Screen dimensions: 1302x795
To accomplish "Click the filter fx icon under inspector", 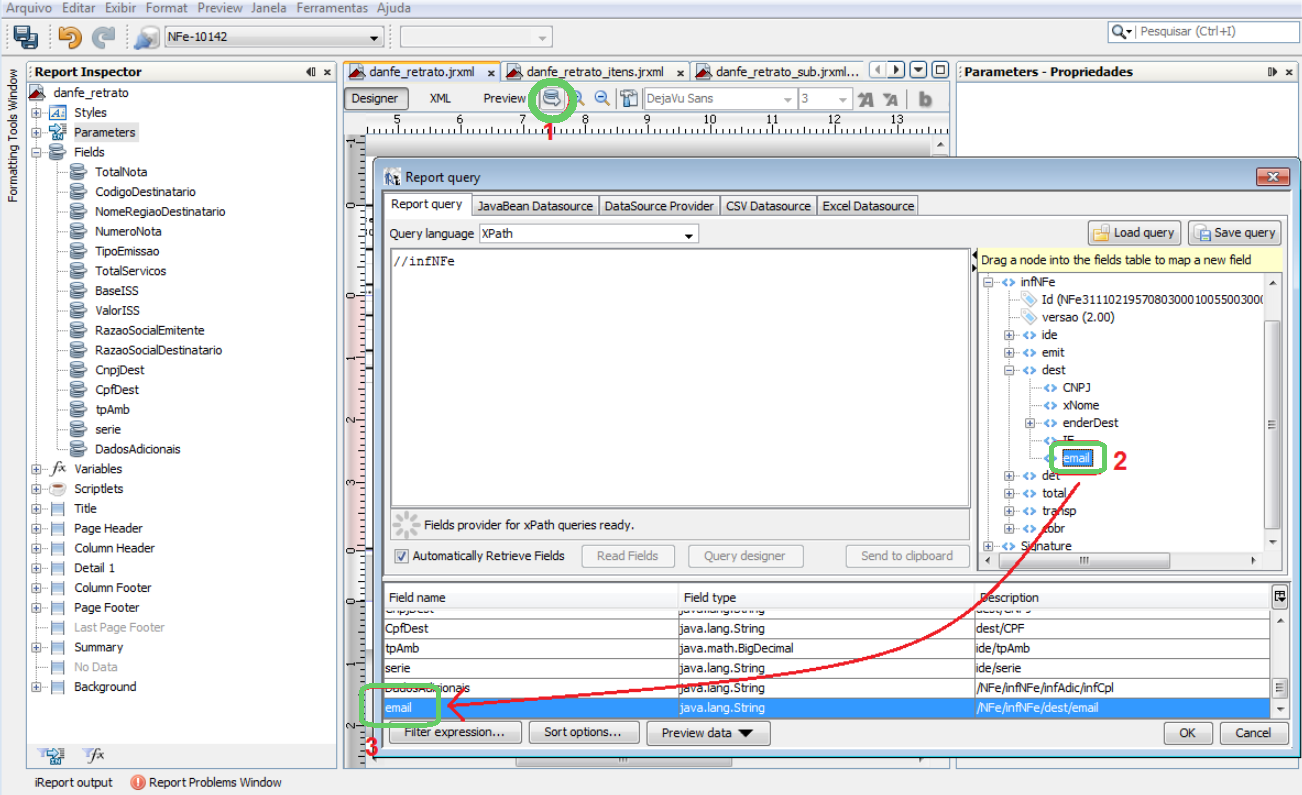I will click(x=93, y=755).
